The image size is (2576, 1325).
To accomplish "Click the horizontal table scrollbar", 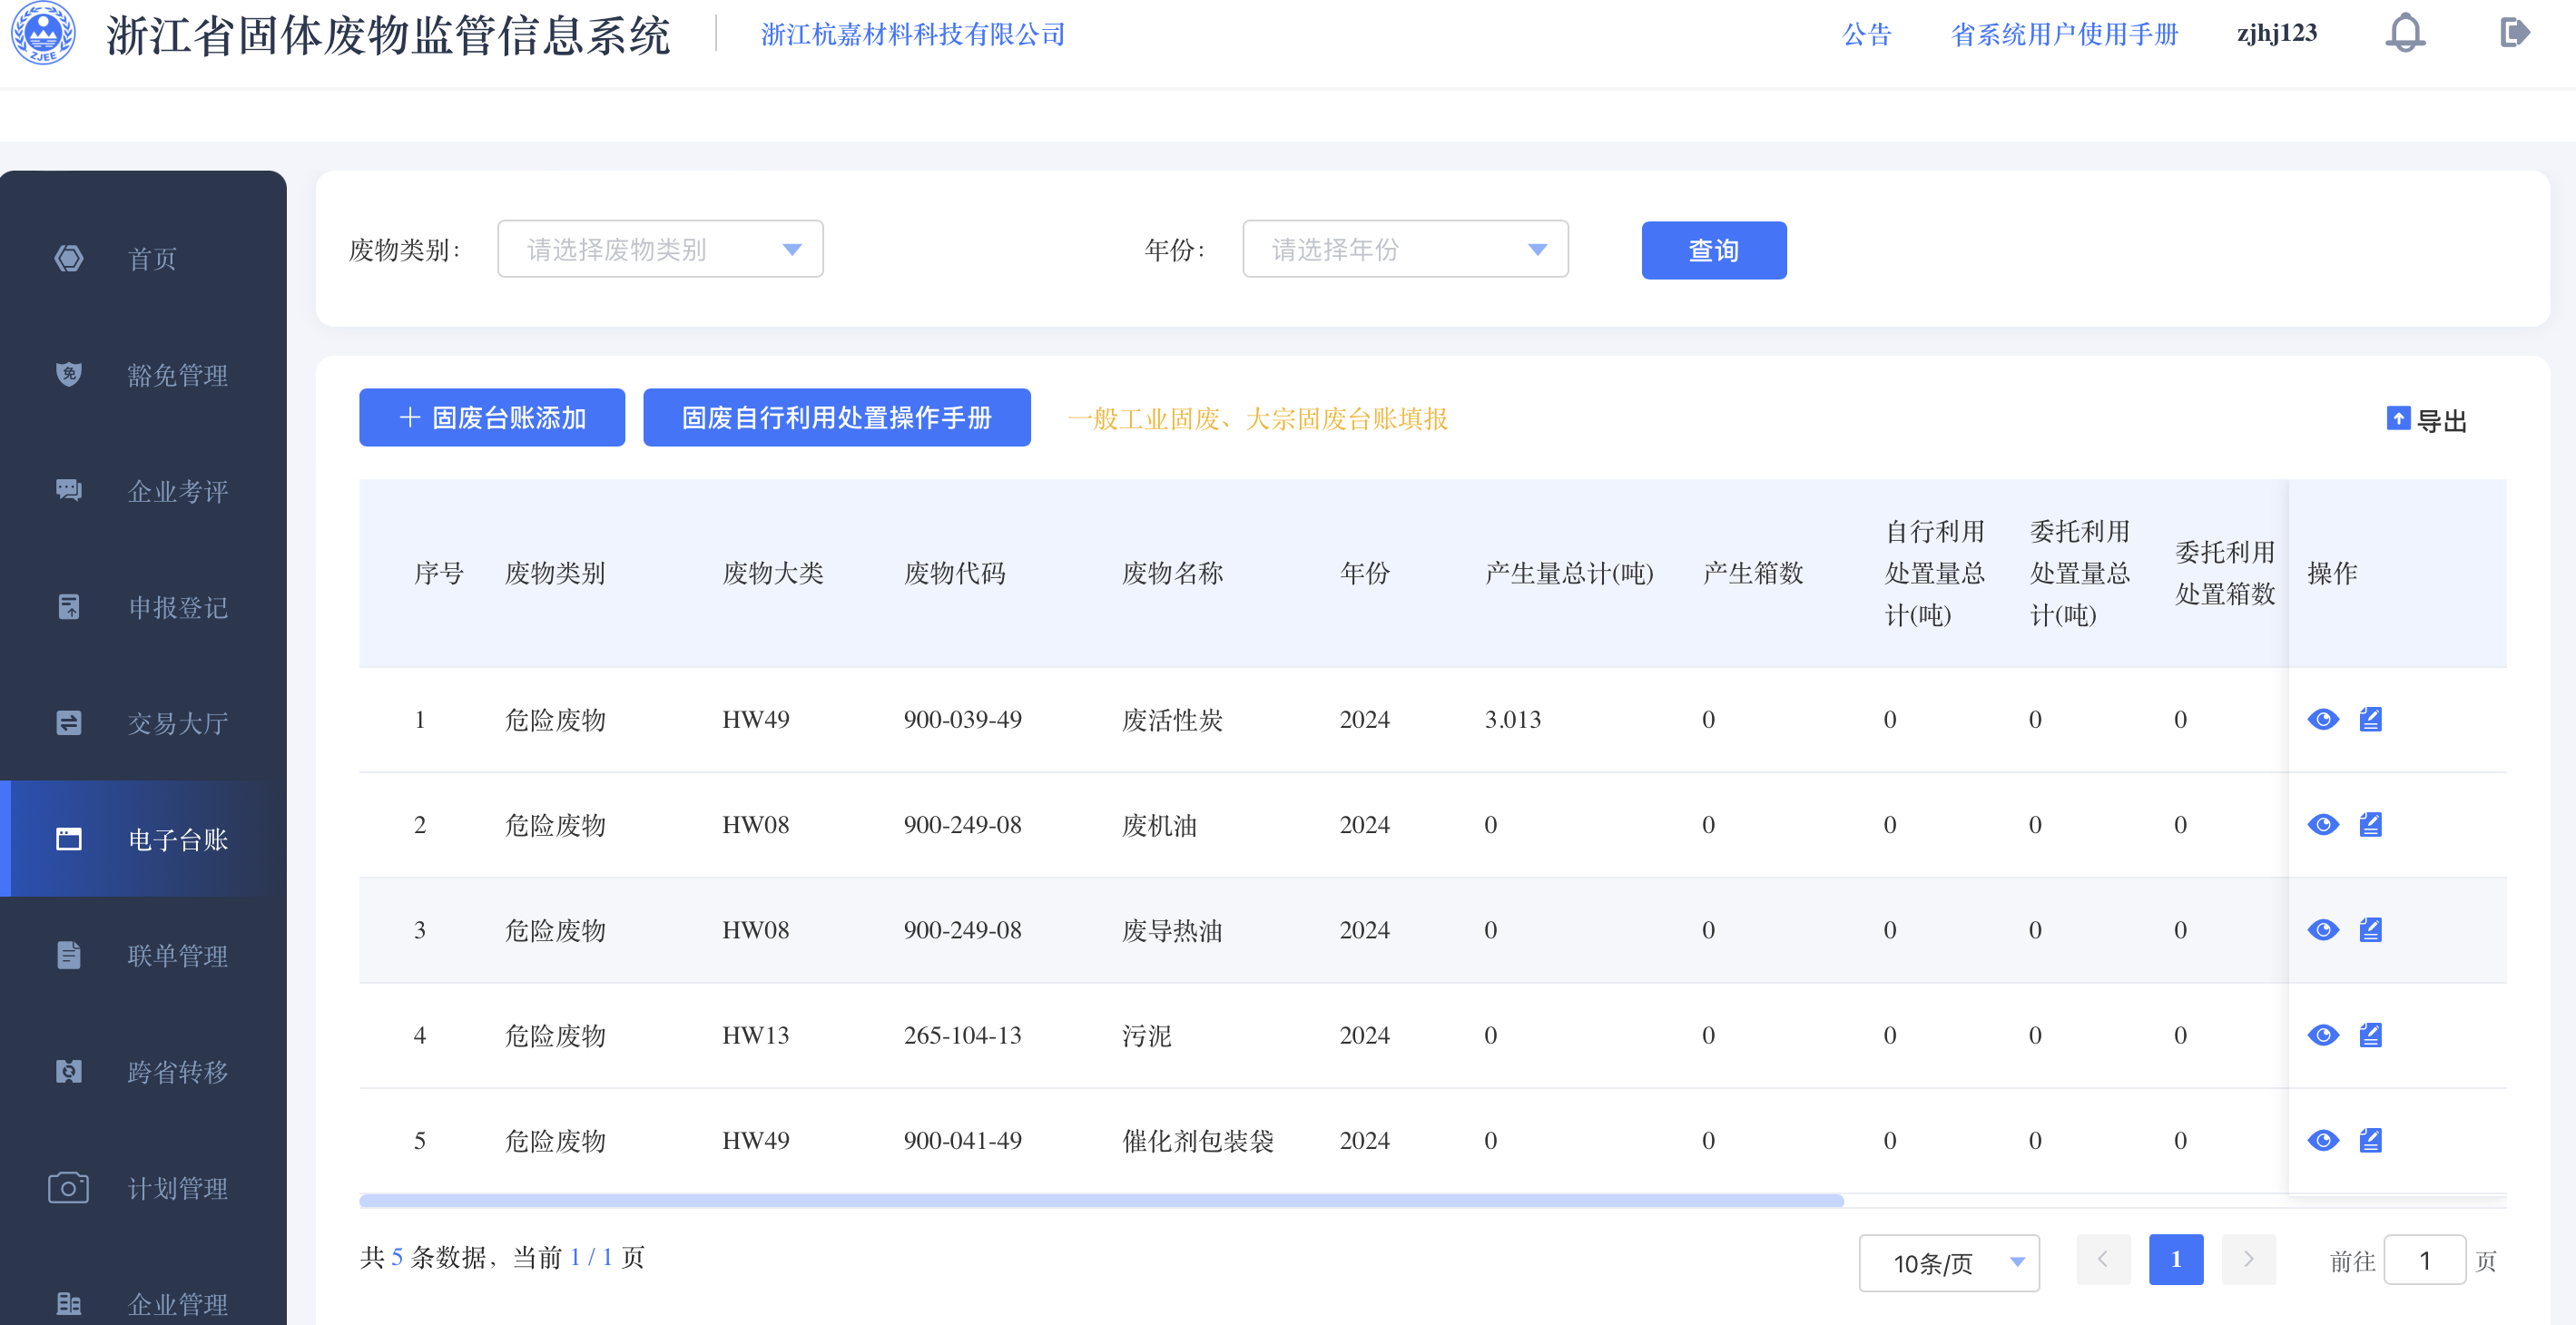I will (1101, 1200).
